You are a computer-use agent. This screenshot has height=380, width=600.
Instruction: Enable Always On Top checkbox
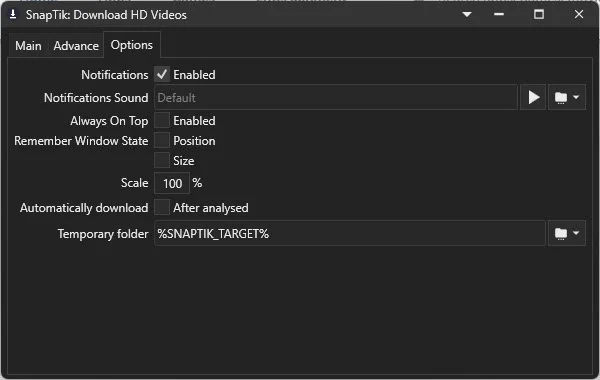coord(162,121)
